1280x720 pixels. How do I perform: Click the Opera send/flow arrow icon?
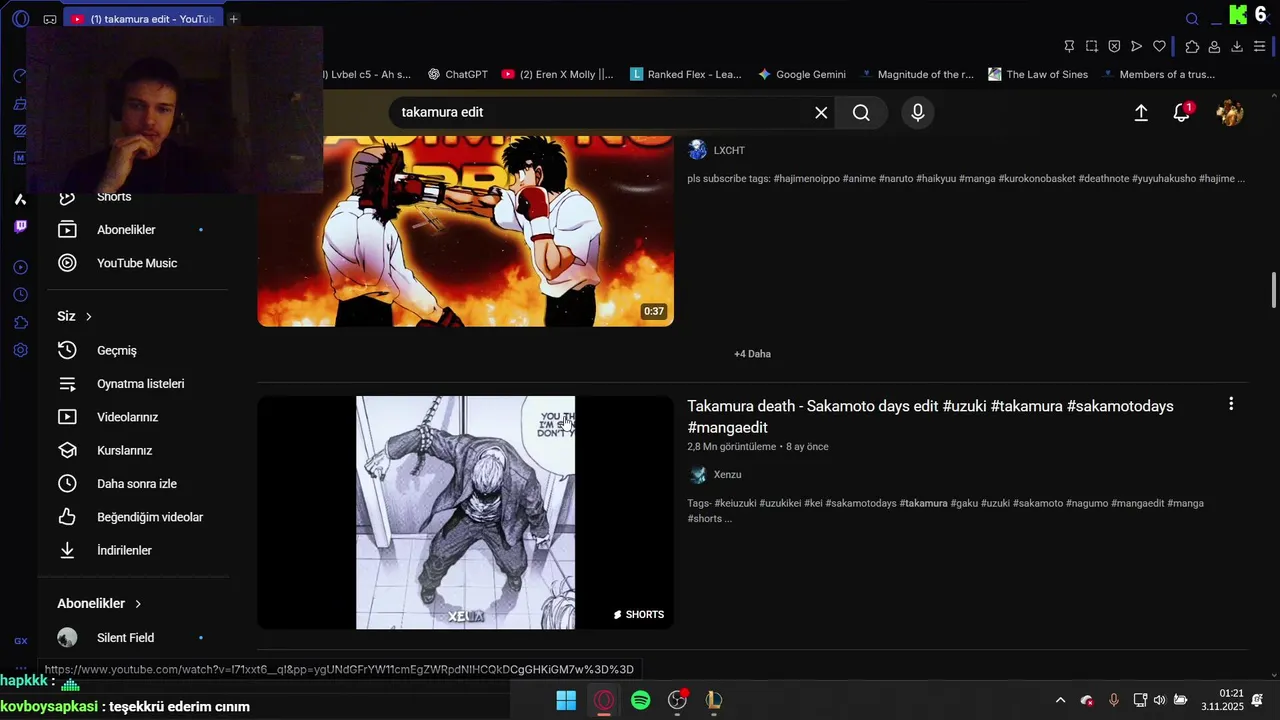click(1137, 46)
